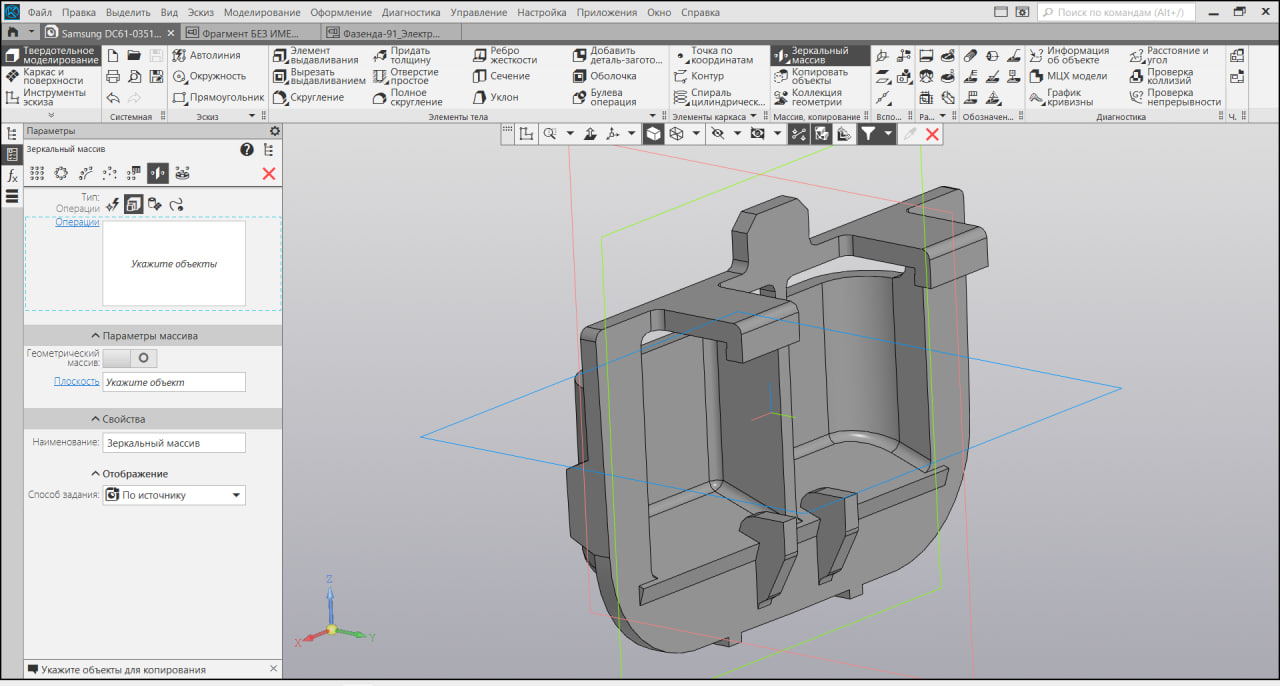This screenshot has width=1280, height=686.
Task: Click the Наименование input field
Action: pyautogui.click(x=174, y=442)
